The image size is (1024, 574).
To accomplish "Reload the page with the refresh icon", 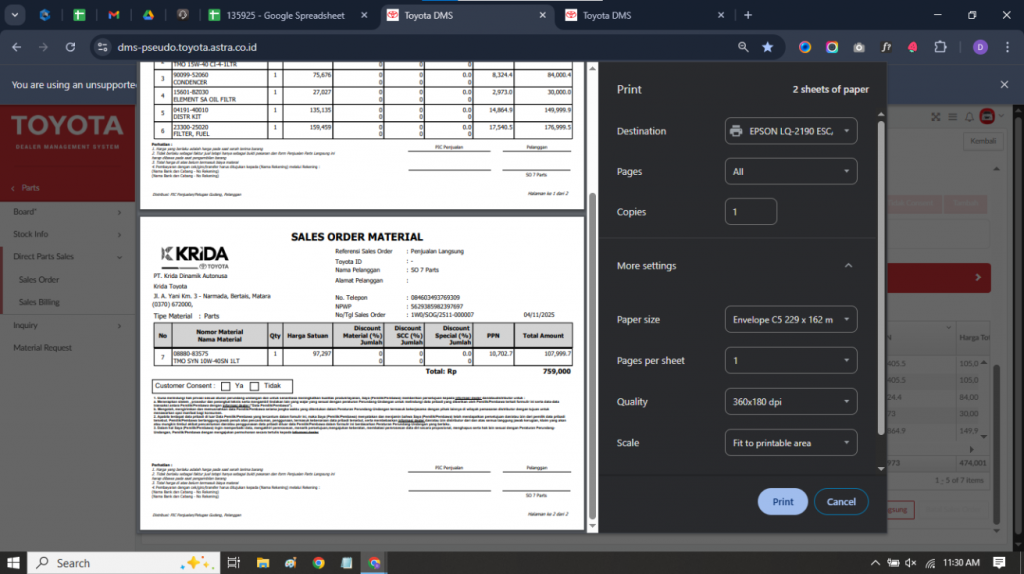I will (x=70, y=47).
